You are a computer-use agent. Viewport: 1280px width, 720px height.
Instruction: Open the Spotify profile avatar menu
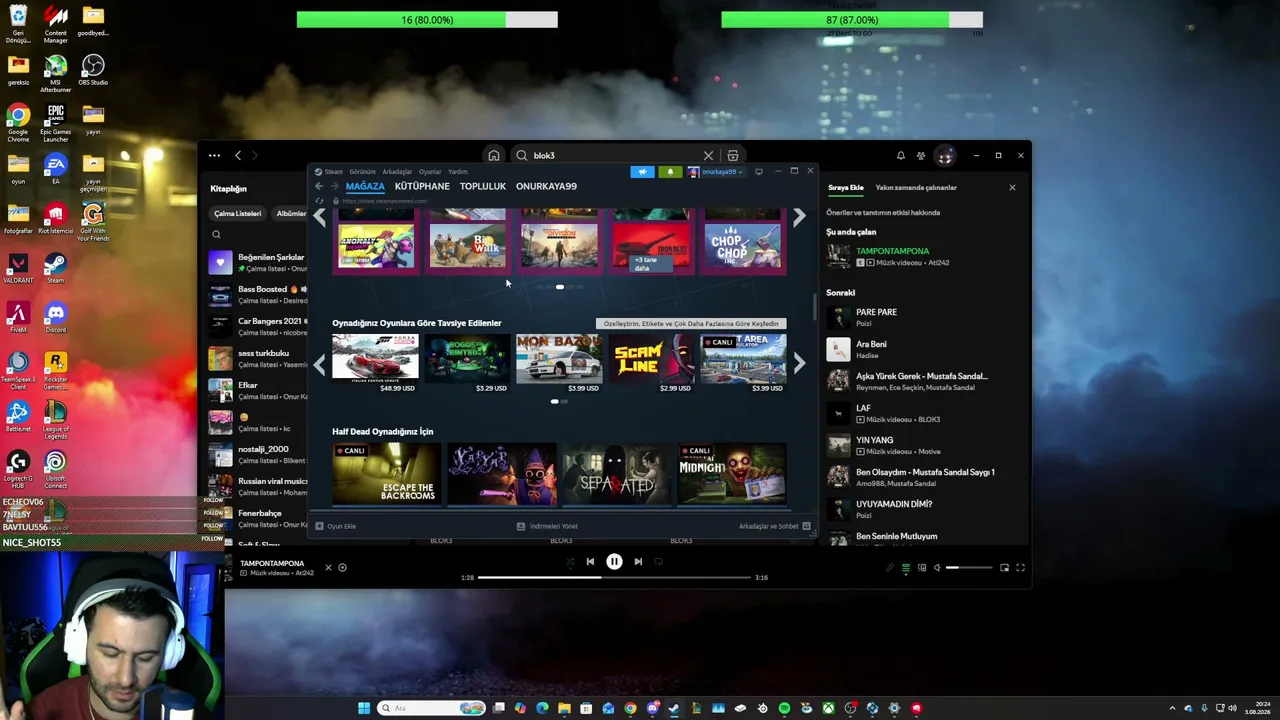pos(946,155)
